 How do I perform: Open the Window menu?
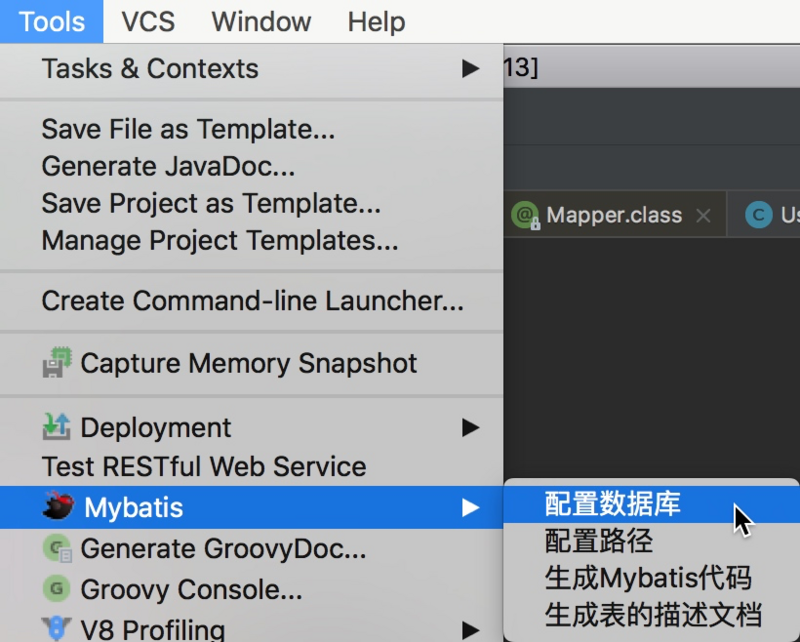pyautogui.click(x=261, y=21)
